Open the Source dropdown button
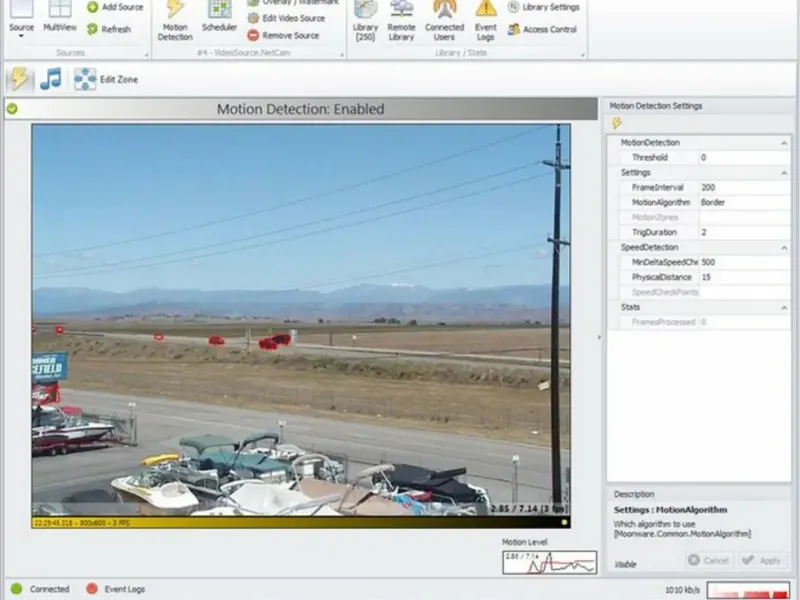 pos(21,20)
